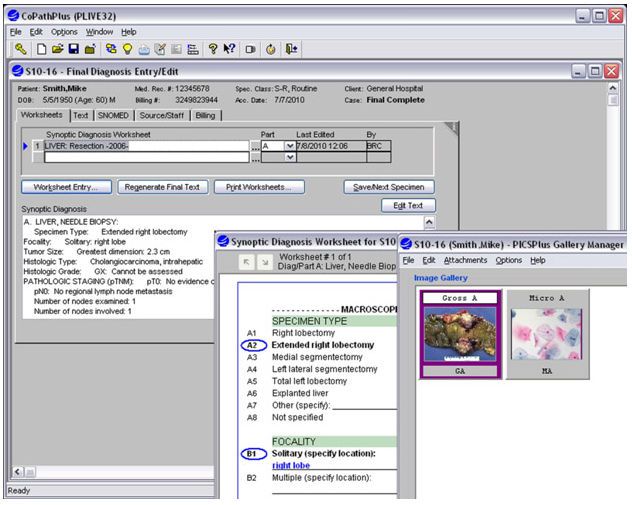Click the exit door toolbar icon
632x505 pixels.
(291, 49)
